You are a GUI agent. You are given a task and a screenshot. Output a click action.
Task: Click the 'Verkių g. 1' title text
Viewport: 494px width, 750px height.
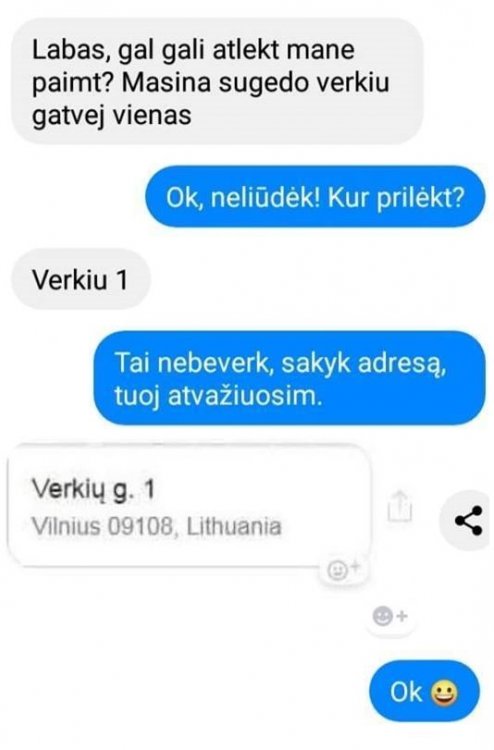click(x=93, y=490)
